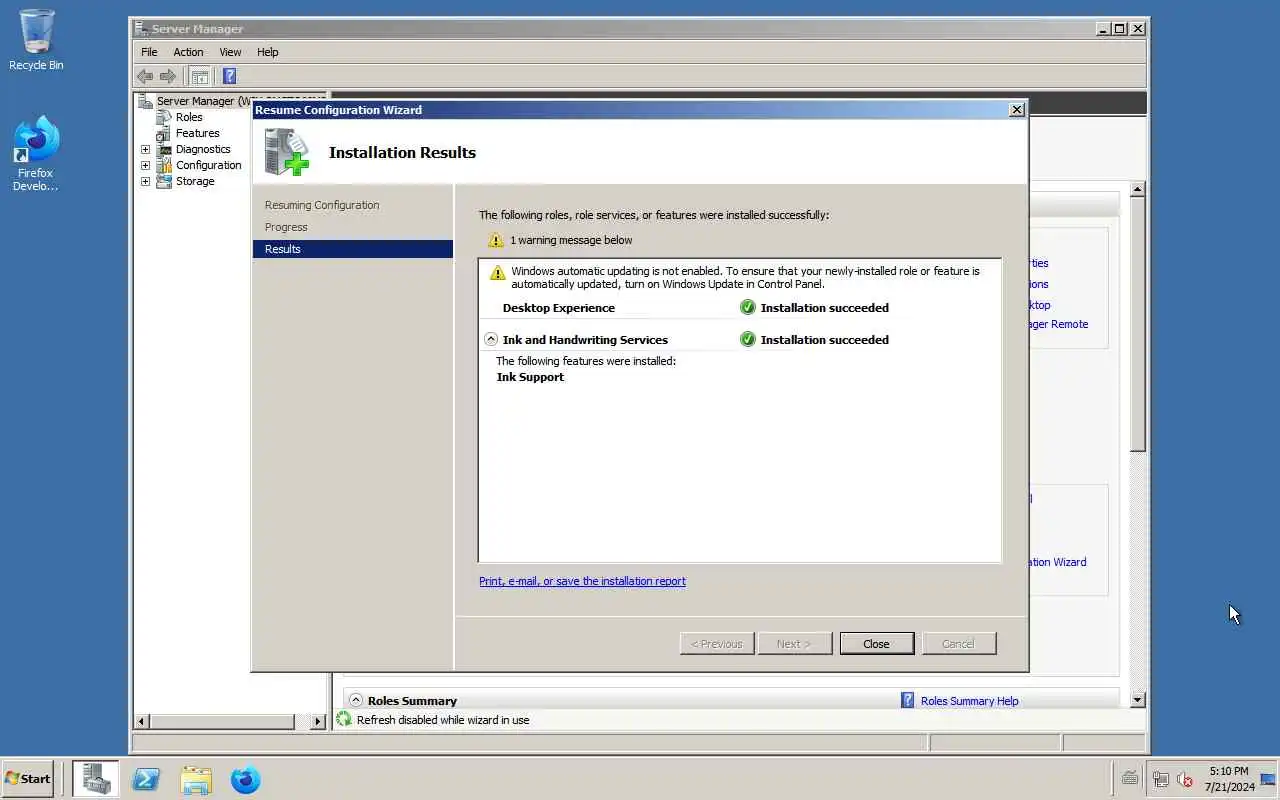Select the Diagnostics node in tree
The height and width of the screenshot is (800, 1280).
coord(203,149)
